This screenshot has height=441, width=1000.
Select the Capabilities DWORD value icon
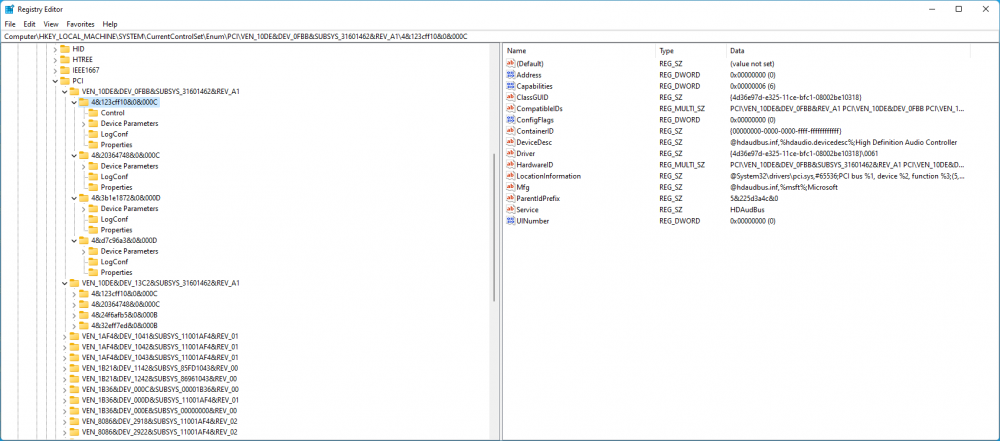click(510, 86)
